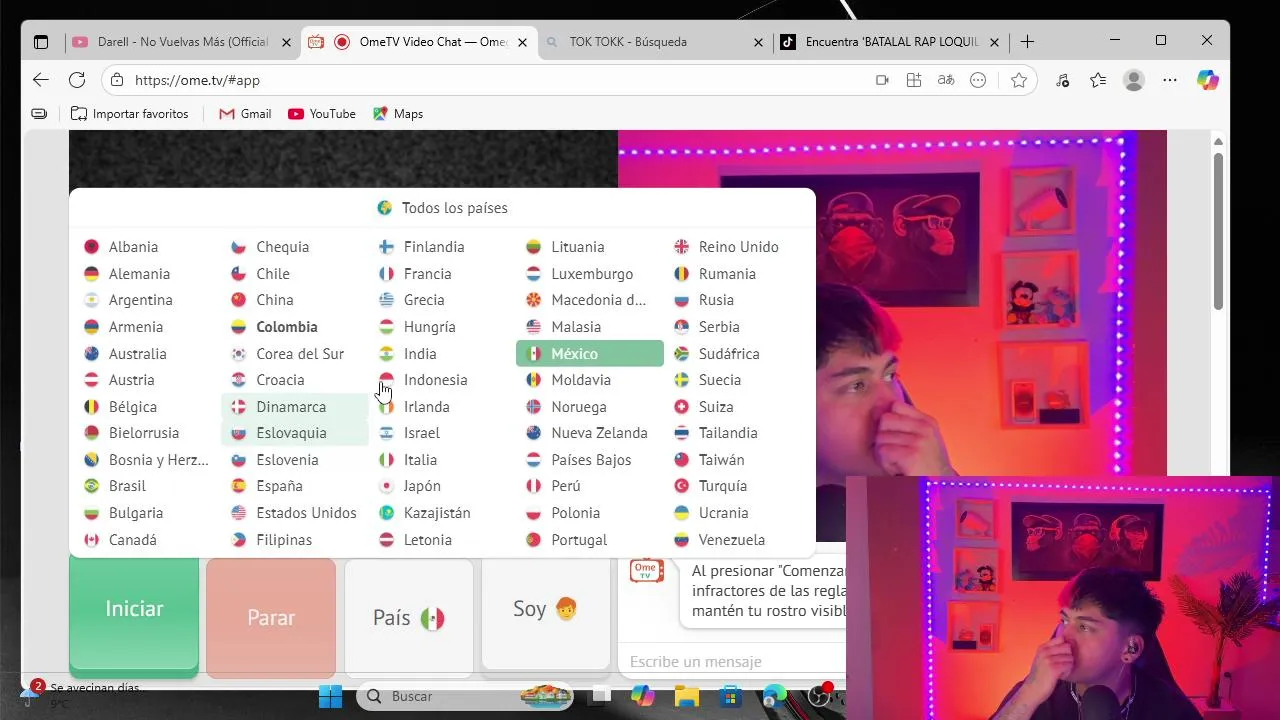Viewport: 1280px width, 720px height.
Task: Reload the ome.tv page
Action: pos(77,80)
